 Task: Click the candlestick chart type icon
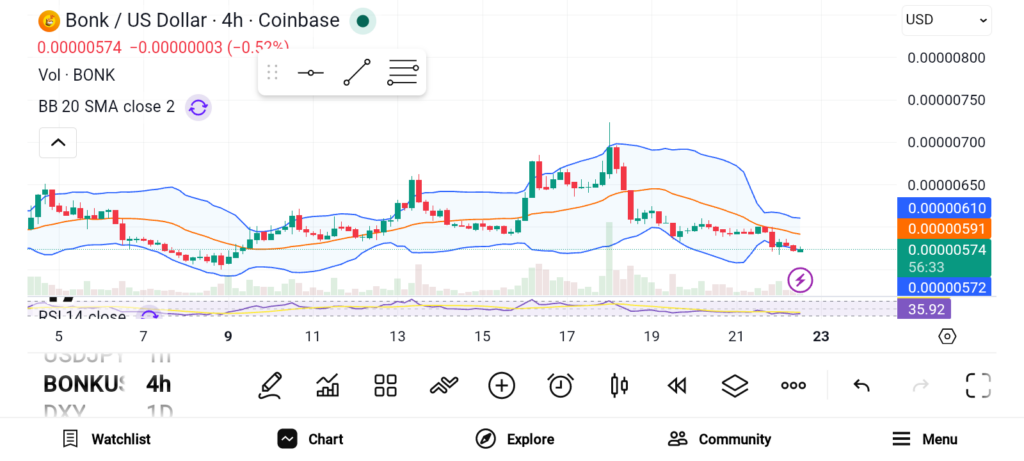(x=619, y=385)
